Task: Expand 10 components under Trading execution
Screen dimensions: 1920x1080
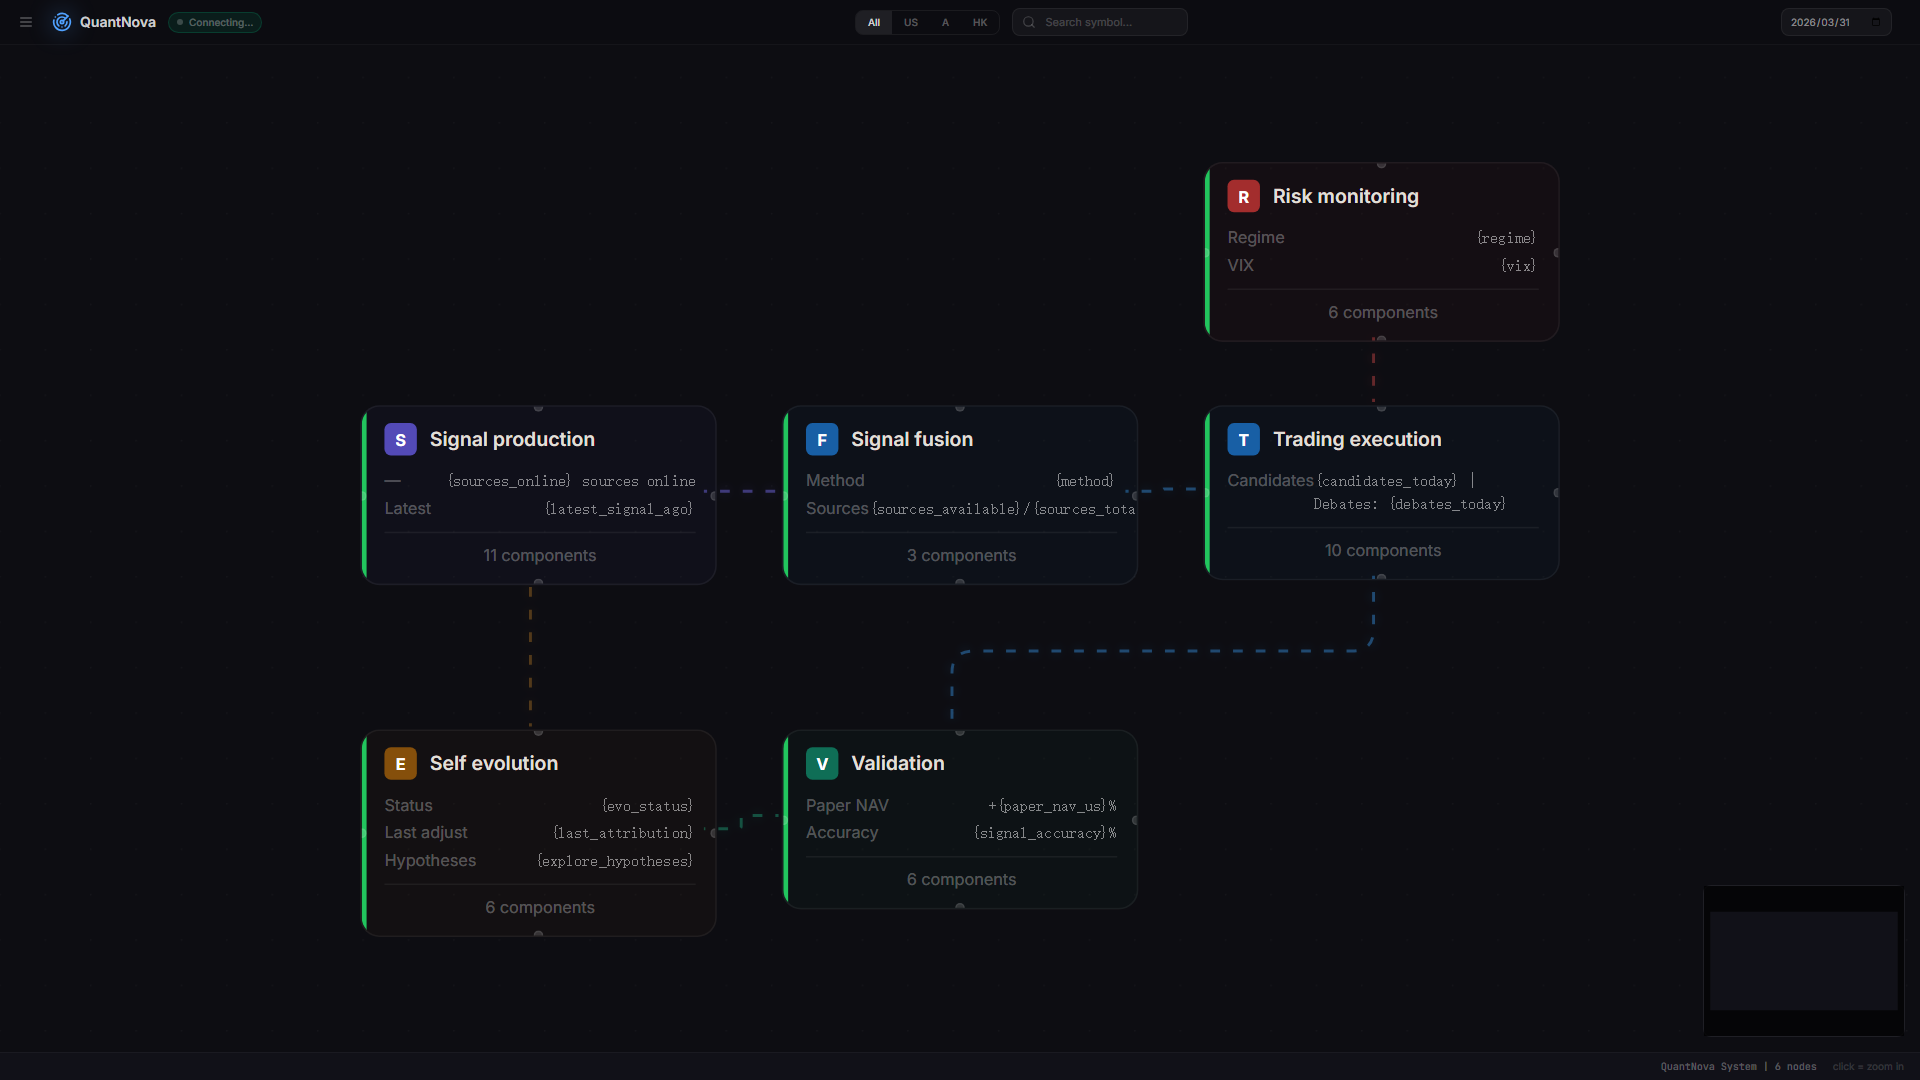Action: coord(1382,550)
